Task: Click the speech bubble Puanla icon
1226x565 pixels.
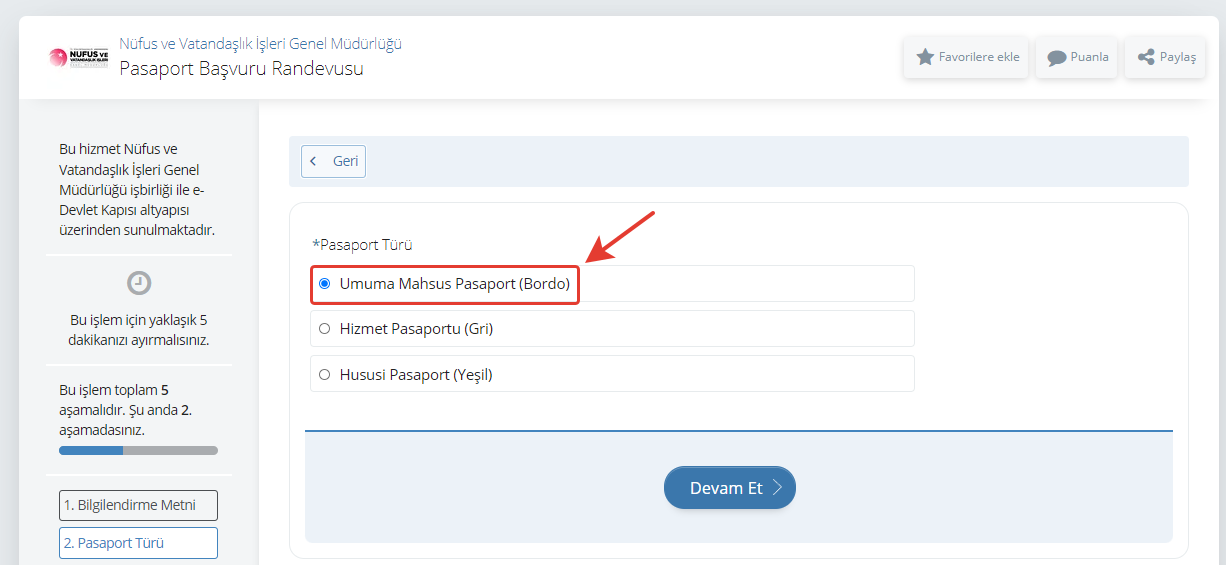Action: [1056, 57]
